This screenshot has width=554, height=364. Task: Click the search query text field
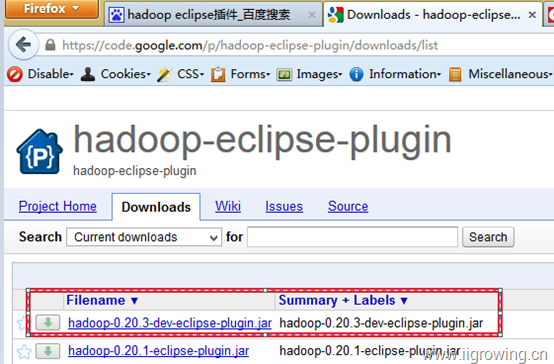point(353,237)
